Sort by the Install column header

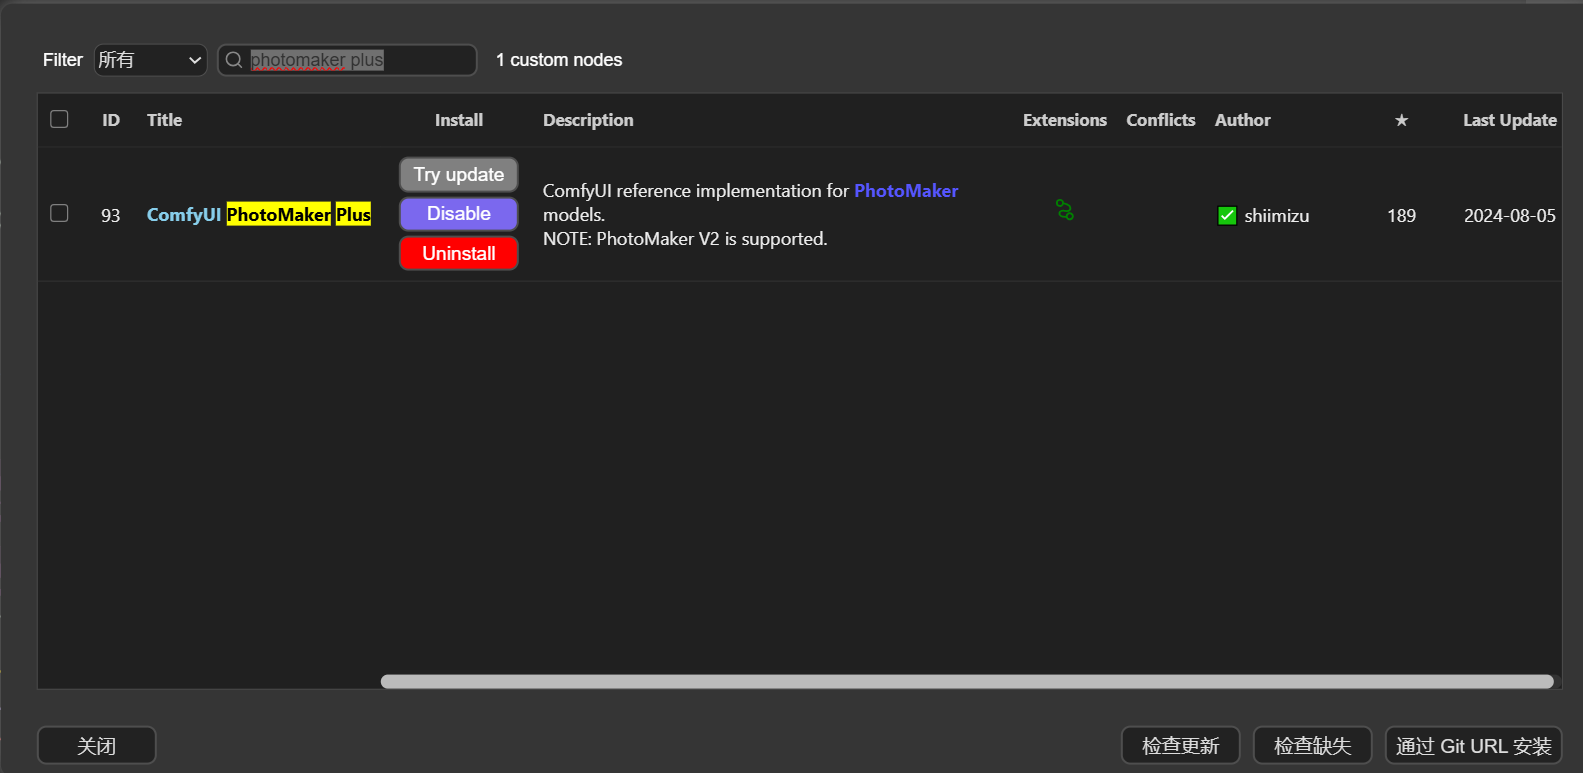(x=459, y=120)
